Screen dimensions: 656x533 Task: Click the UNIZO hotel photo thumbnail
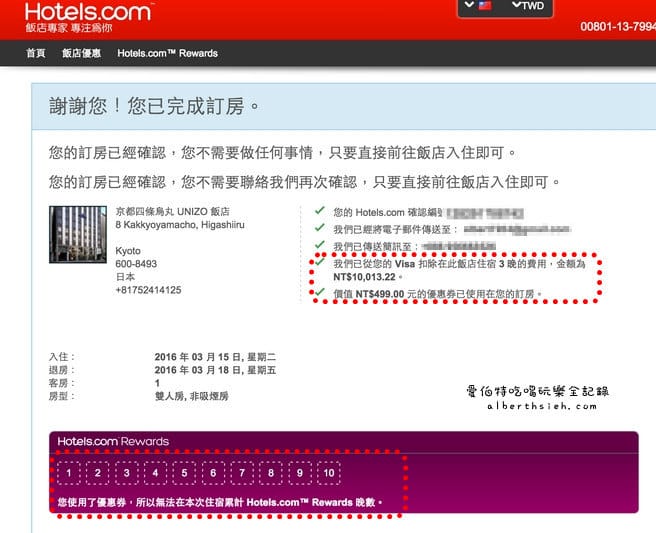[x=78, y=234]
